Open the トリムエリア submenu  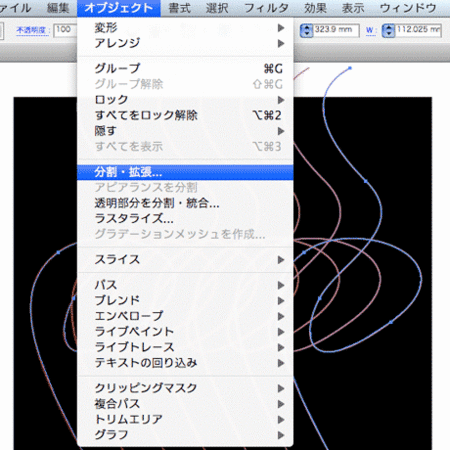pyautogui.click(x=185, y=419)
